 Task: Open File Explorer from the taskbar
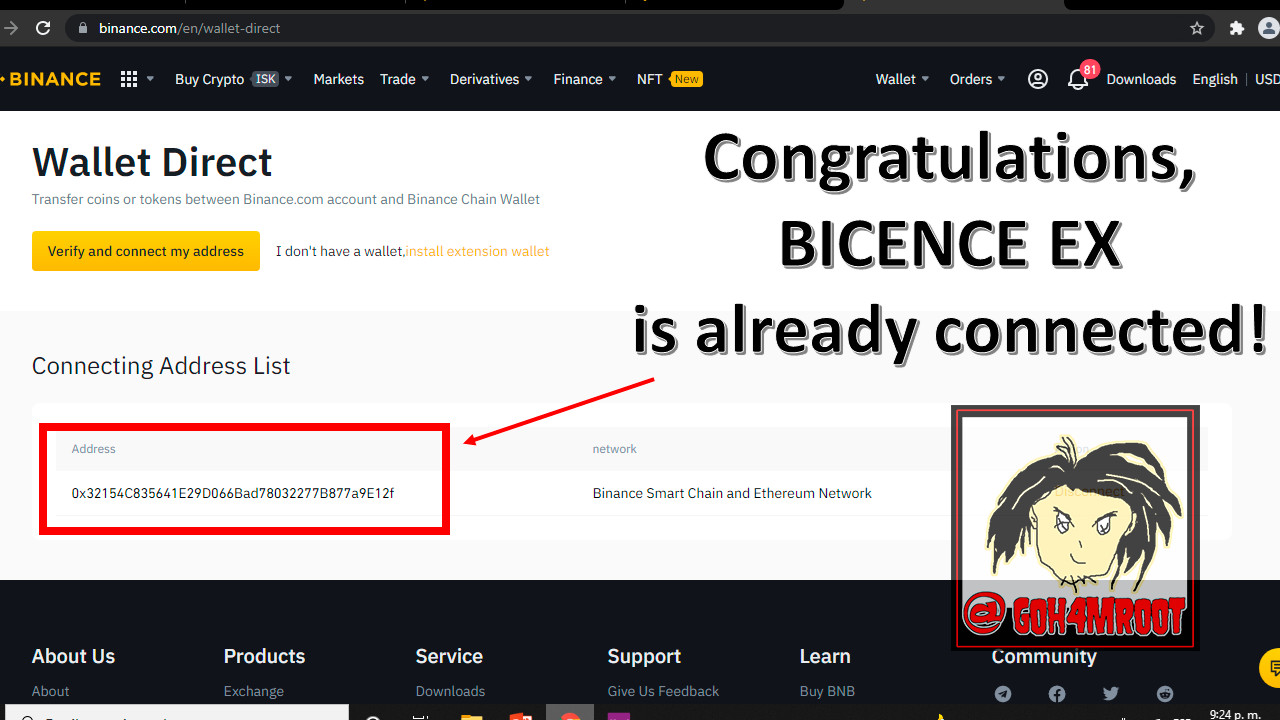pos(471,717)
